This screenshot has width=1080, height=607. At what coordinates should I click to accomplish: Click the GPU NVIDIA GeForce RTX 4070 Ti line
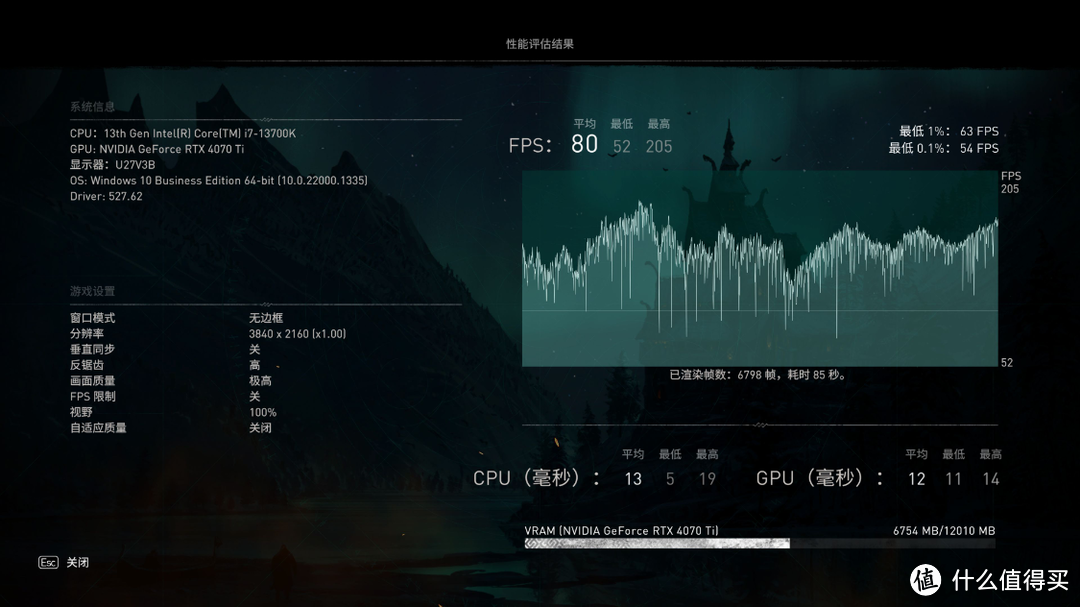tap(157, 149)
